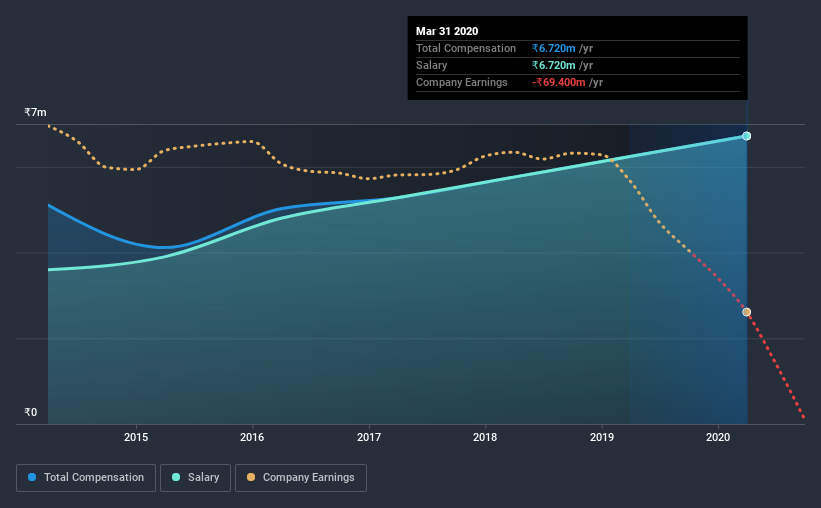
Task: Select the company earnings data point marker at Mar 2020
Action: tap(747, 312)
